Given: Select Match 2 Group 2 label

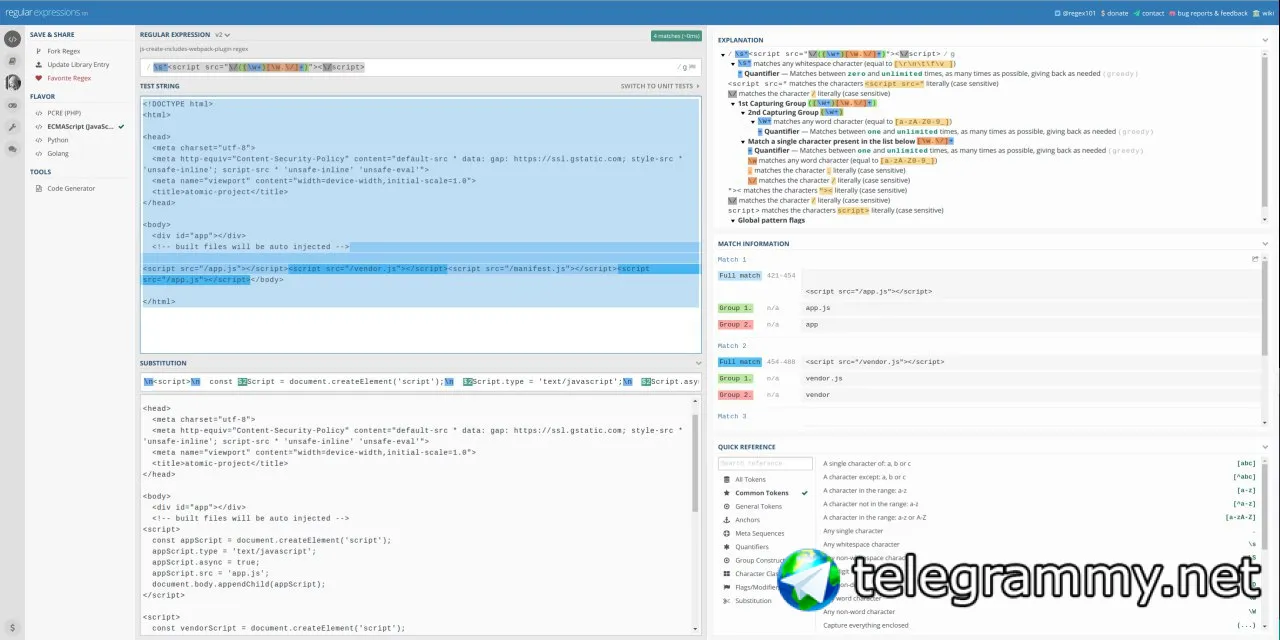Looking at the screenshot, I should [735, 395].
